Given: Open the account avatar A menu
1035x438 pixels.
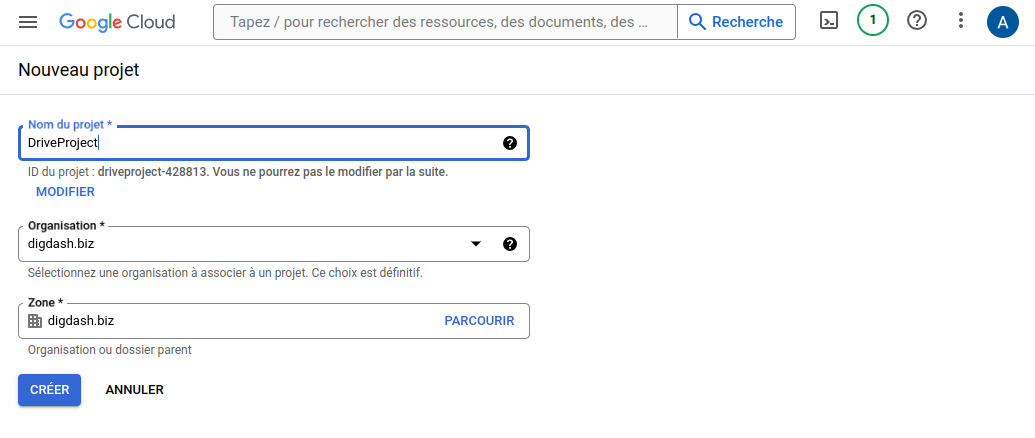Looking at the screenshot, I should pyautogui.click(x=1002, y=21).
